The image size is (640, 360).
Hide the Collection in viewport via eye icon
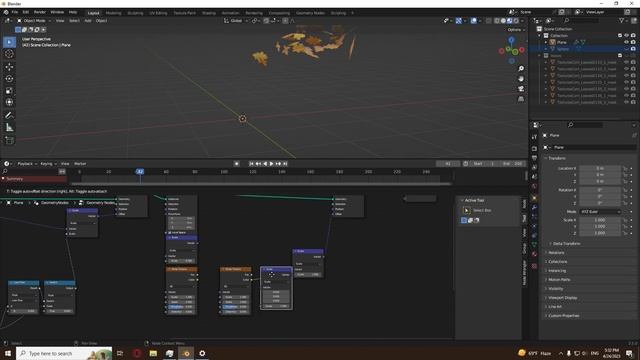[x=627, y=36]
